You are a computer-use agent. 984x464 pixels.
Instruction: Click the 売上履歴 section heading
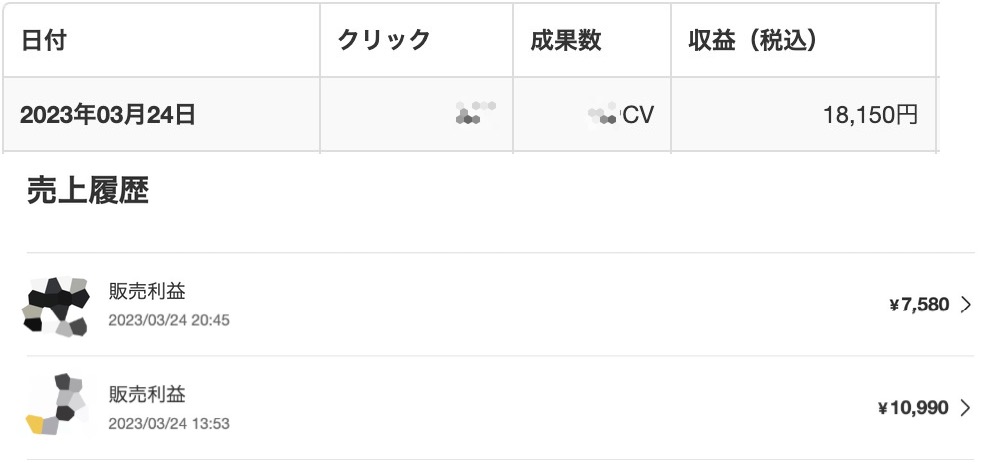[88, 190]
